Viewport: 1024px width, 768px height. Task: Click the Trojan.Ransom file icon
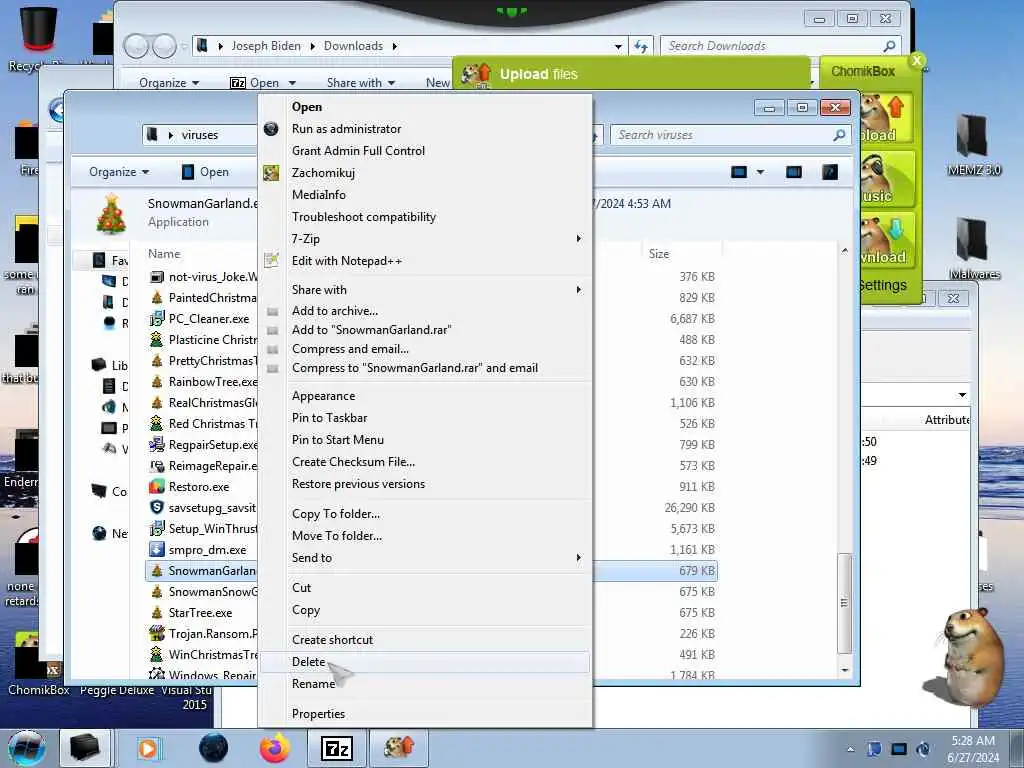click(157, 633)
